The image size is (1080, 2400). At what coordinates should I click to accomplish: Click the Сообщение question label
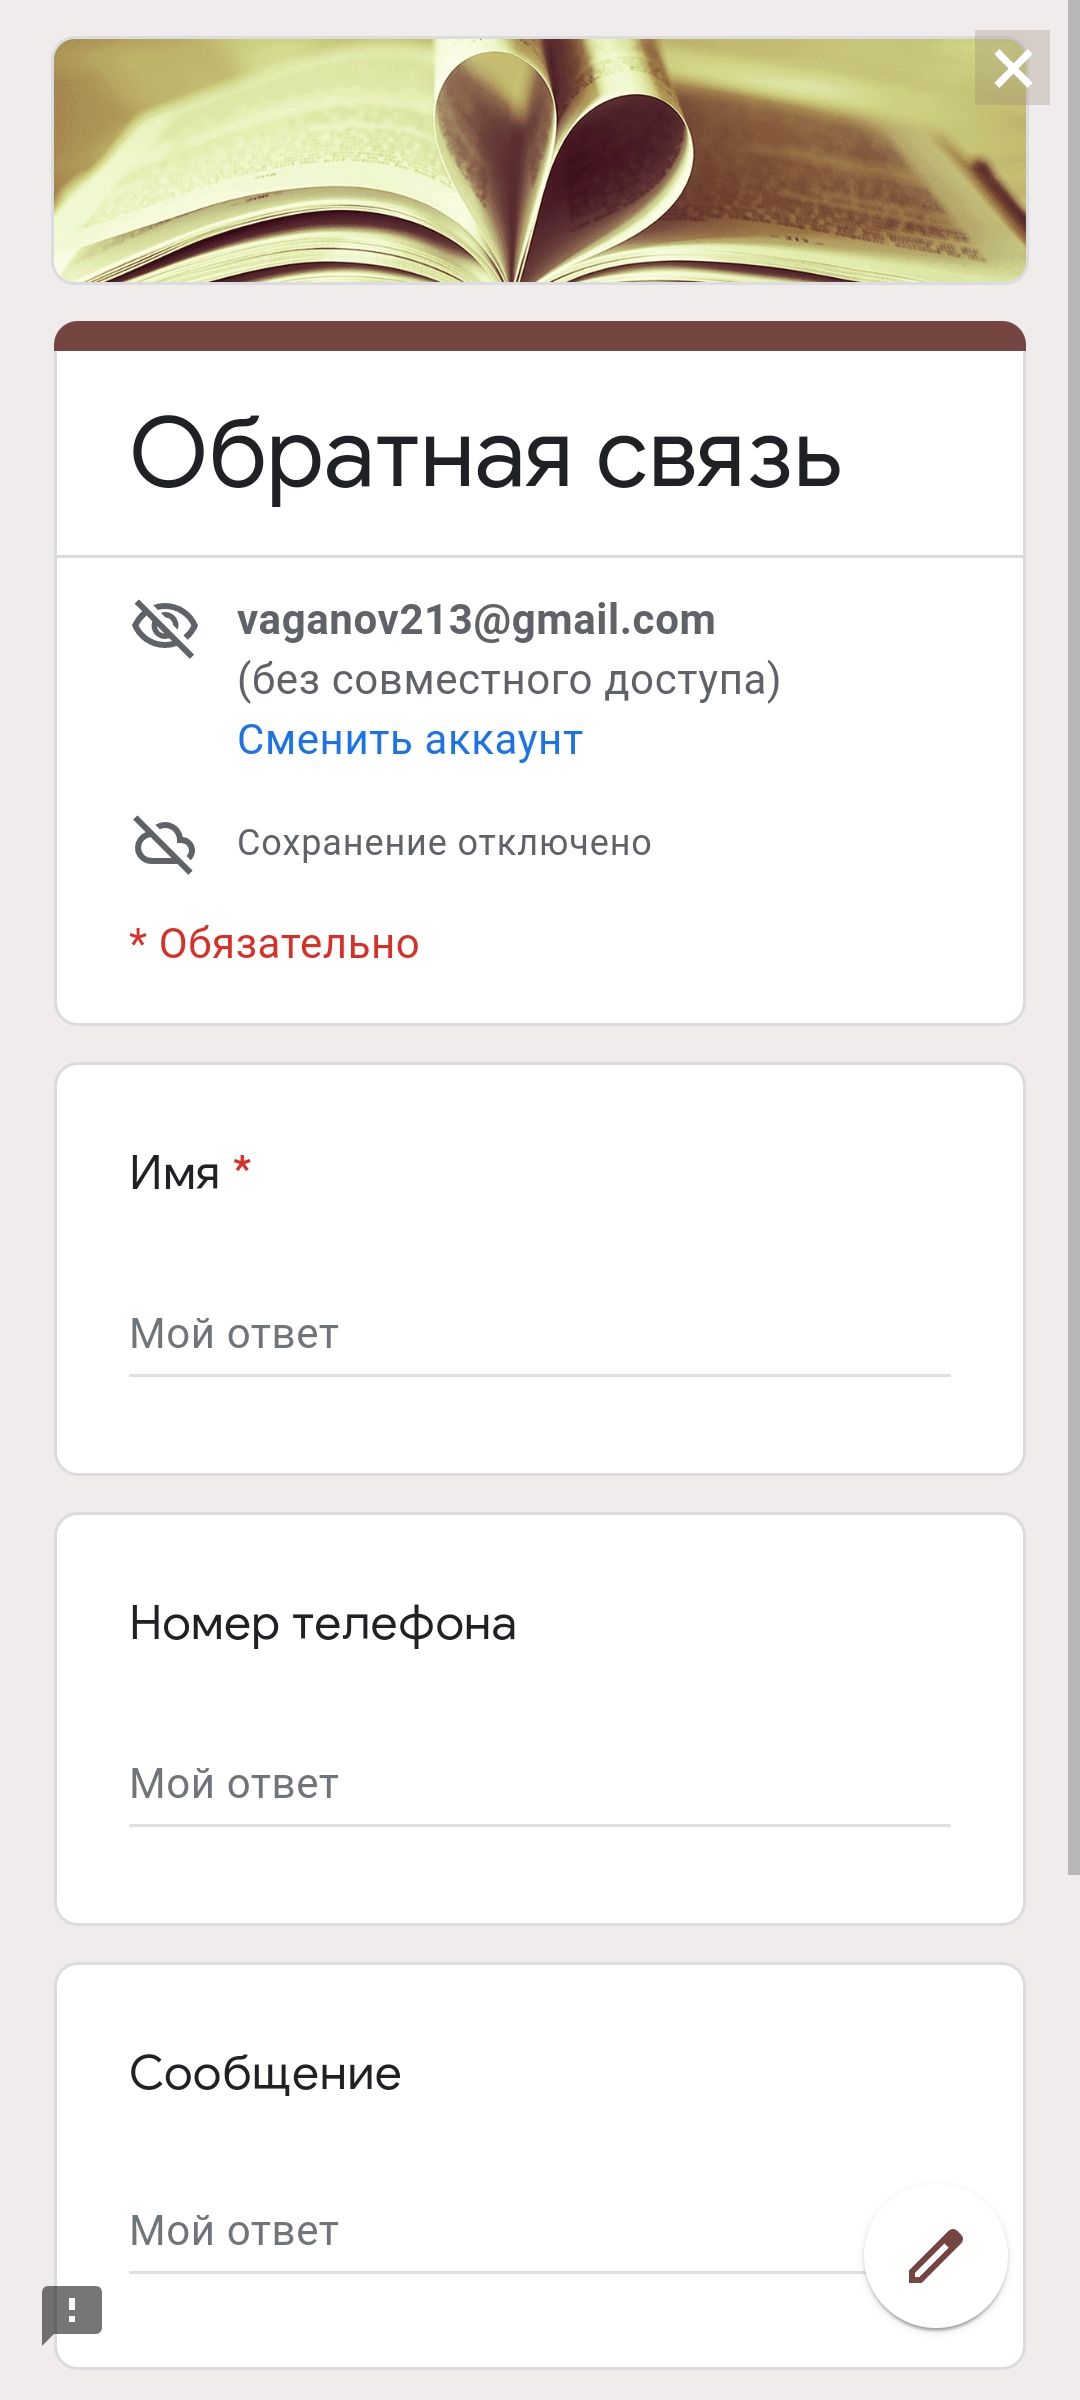[266, 2073]
